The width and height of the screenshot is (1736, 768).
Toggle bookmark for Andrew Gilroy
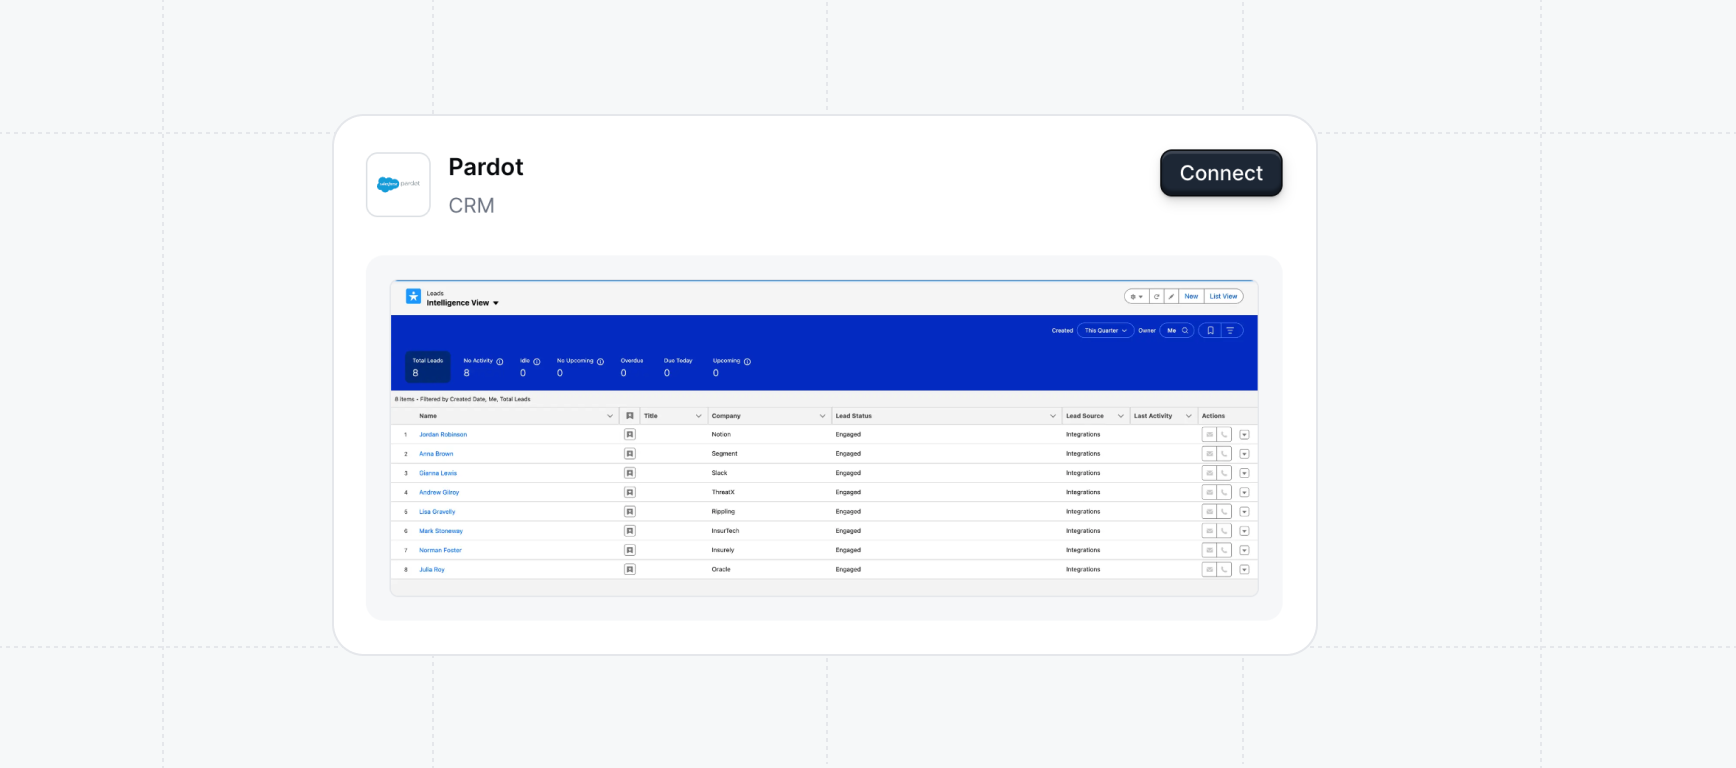pos(630,492)
